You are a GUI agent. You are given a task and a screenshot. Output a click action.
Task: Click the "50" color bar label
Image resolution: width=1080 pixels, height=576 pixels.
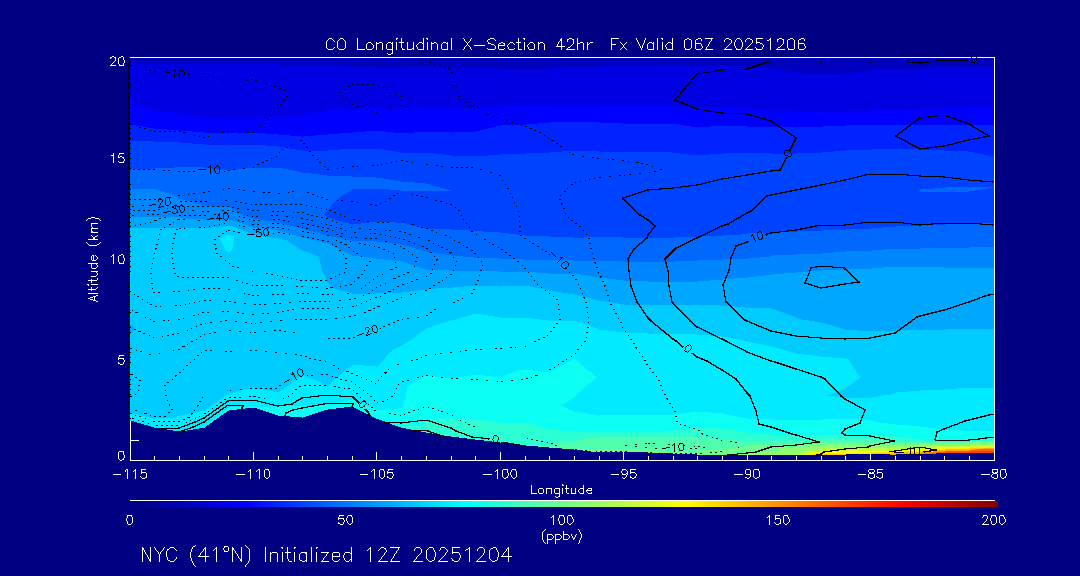pyautogui.click(x=346, y=520)
